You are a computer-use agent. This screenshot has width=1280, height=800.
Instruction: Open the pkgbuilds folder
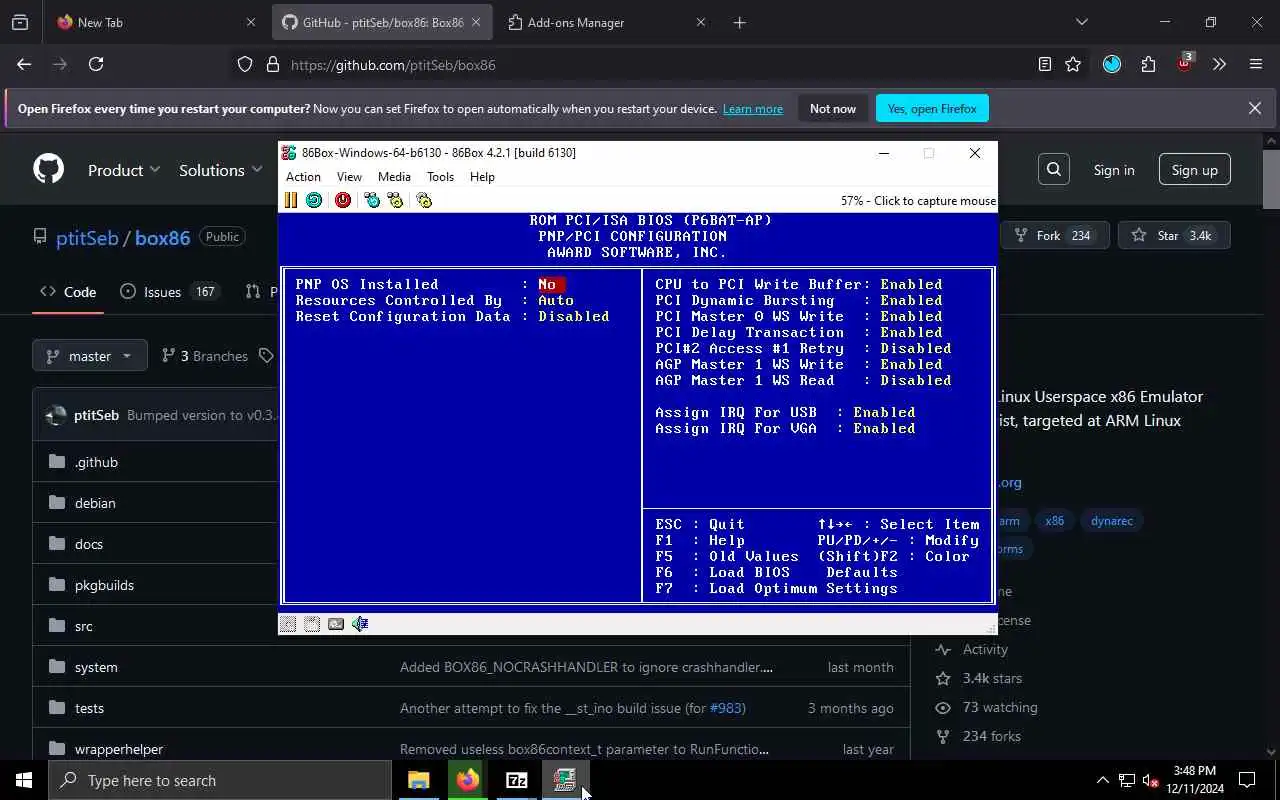[104, 585]
